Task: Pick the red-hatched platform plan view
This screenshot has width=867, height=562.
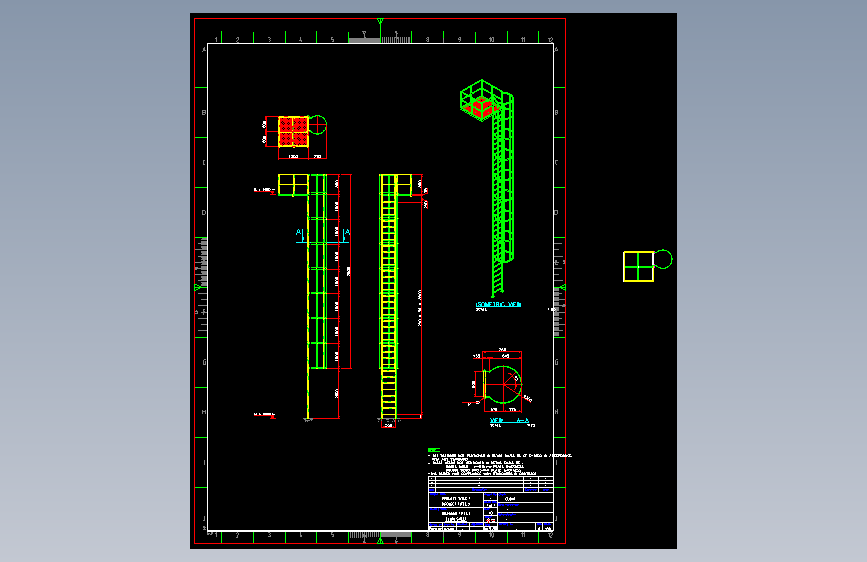Action: (x=293, y=132)
